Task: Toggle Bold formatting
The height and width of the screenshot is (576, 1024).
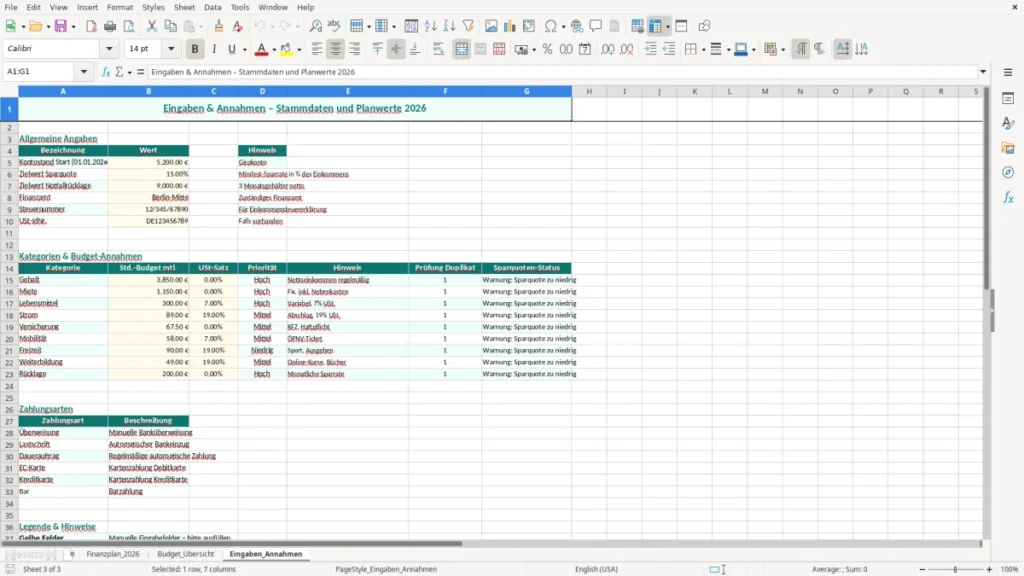Action: pyautogui.click(x=195, y=49)
